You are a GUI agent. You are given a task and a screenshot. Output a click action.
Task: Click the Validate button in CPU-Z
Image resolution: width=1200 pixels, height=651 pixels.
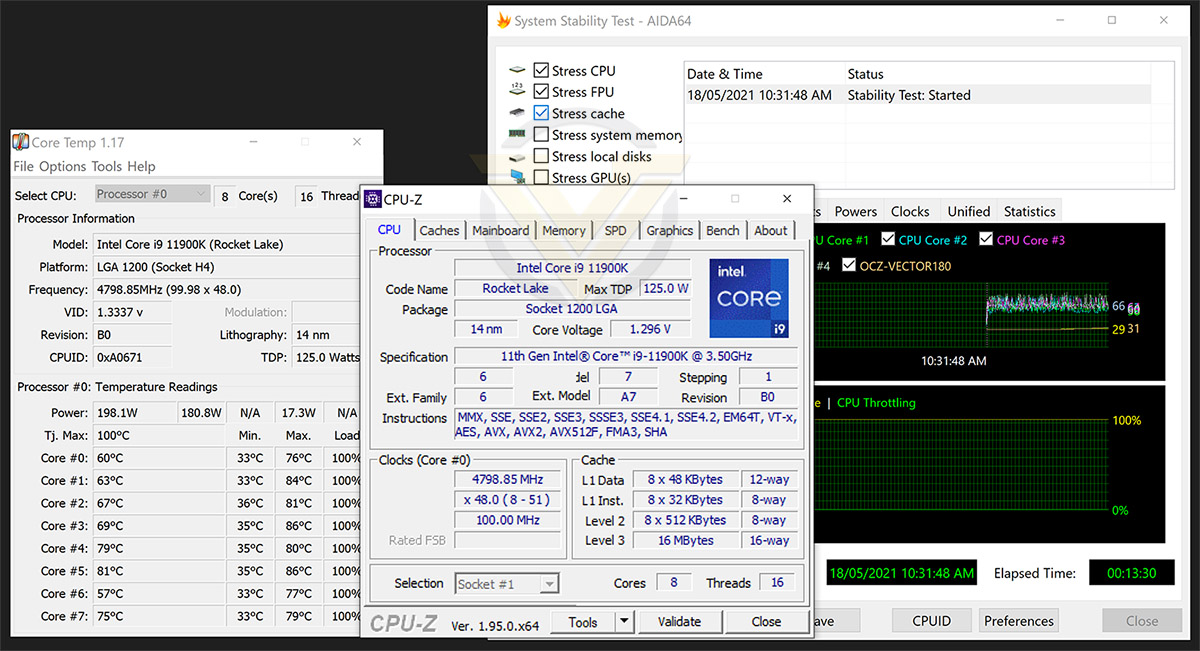coord(680,621)
